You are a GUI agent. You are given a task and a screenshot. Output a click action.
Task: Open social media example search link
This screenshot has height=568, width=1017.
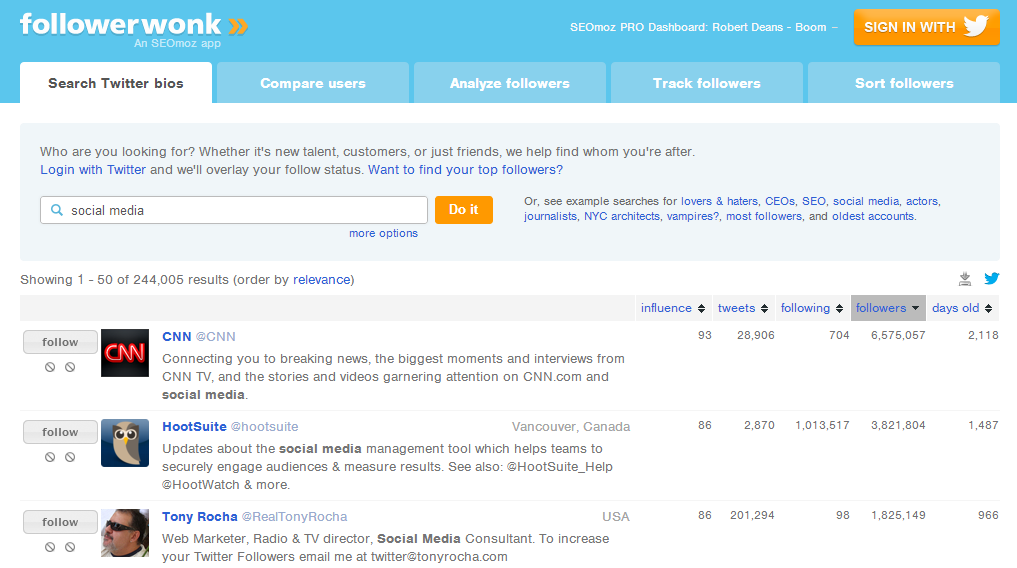[866, 201]
